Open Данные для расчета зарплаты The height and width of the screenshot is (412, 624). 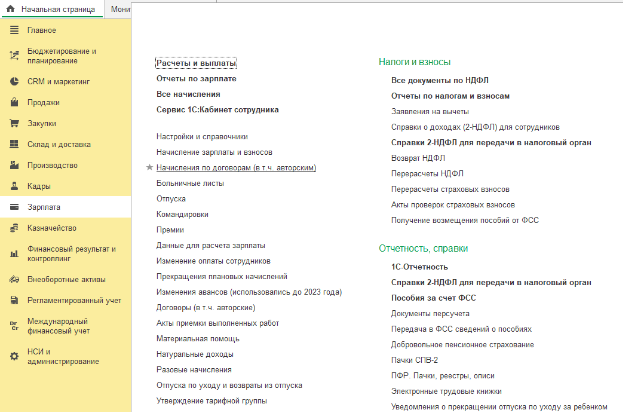pos(211,246)
